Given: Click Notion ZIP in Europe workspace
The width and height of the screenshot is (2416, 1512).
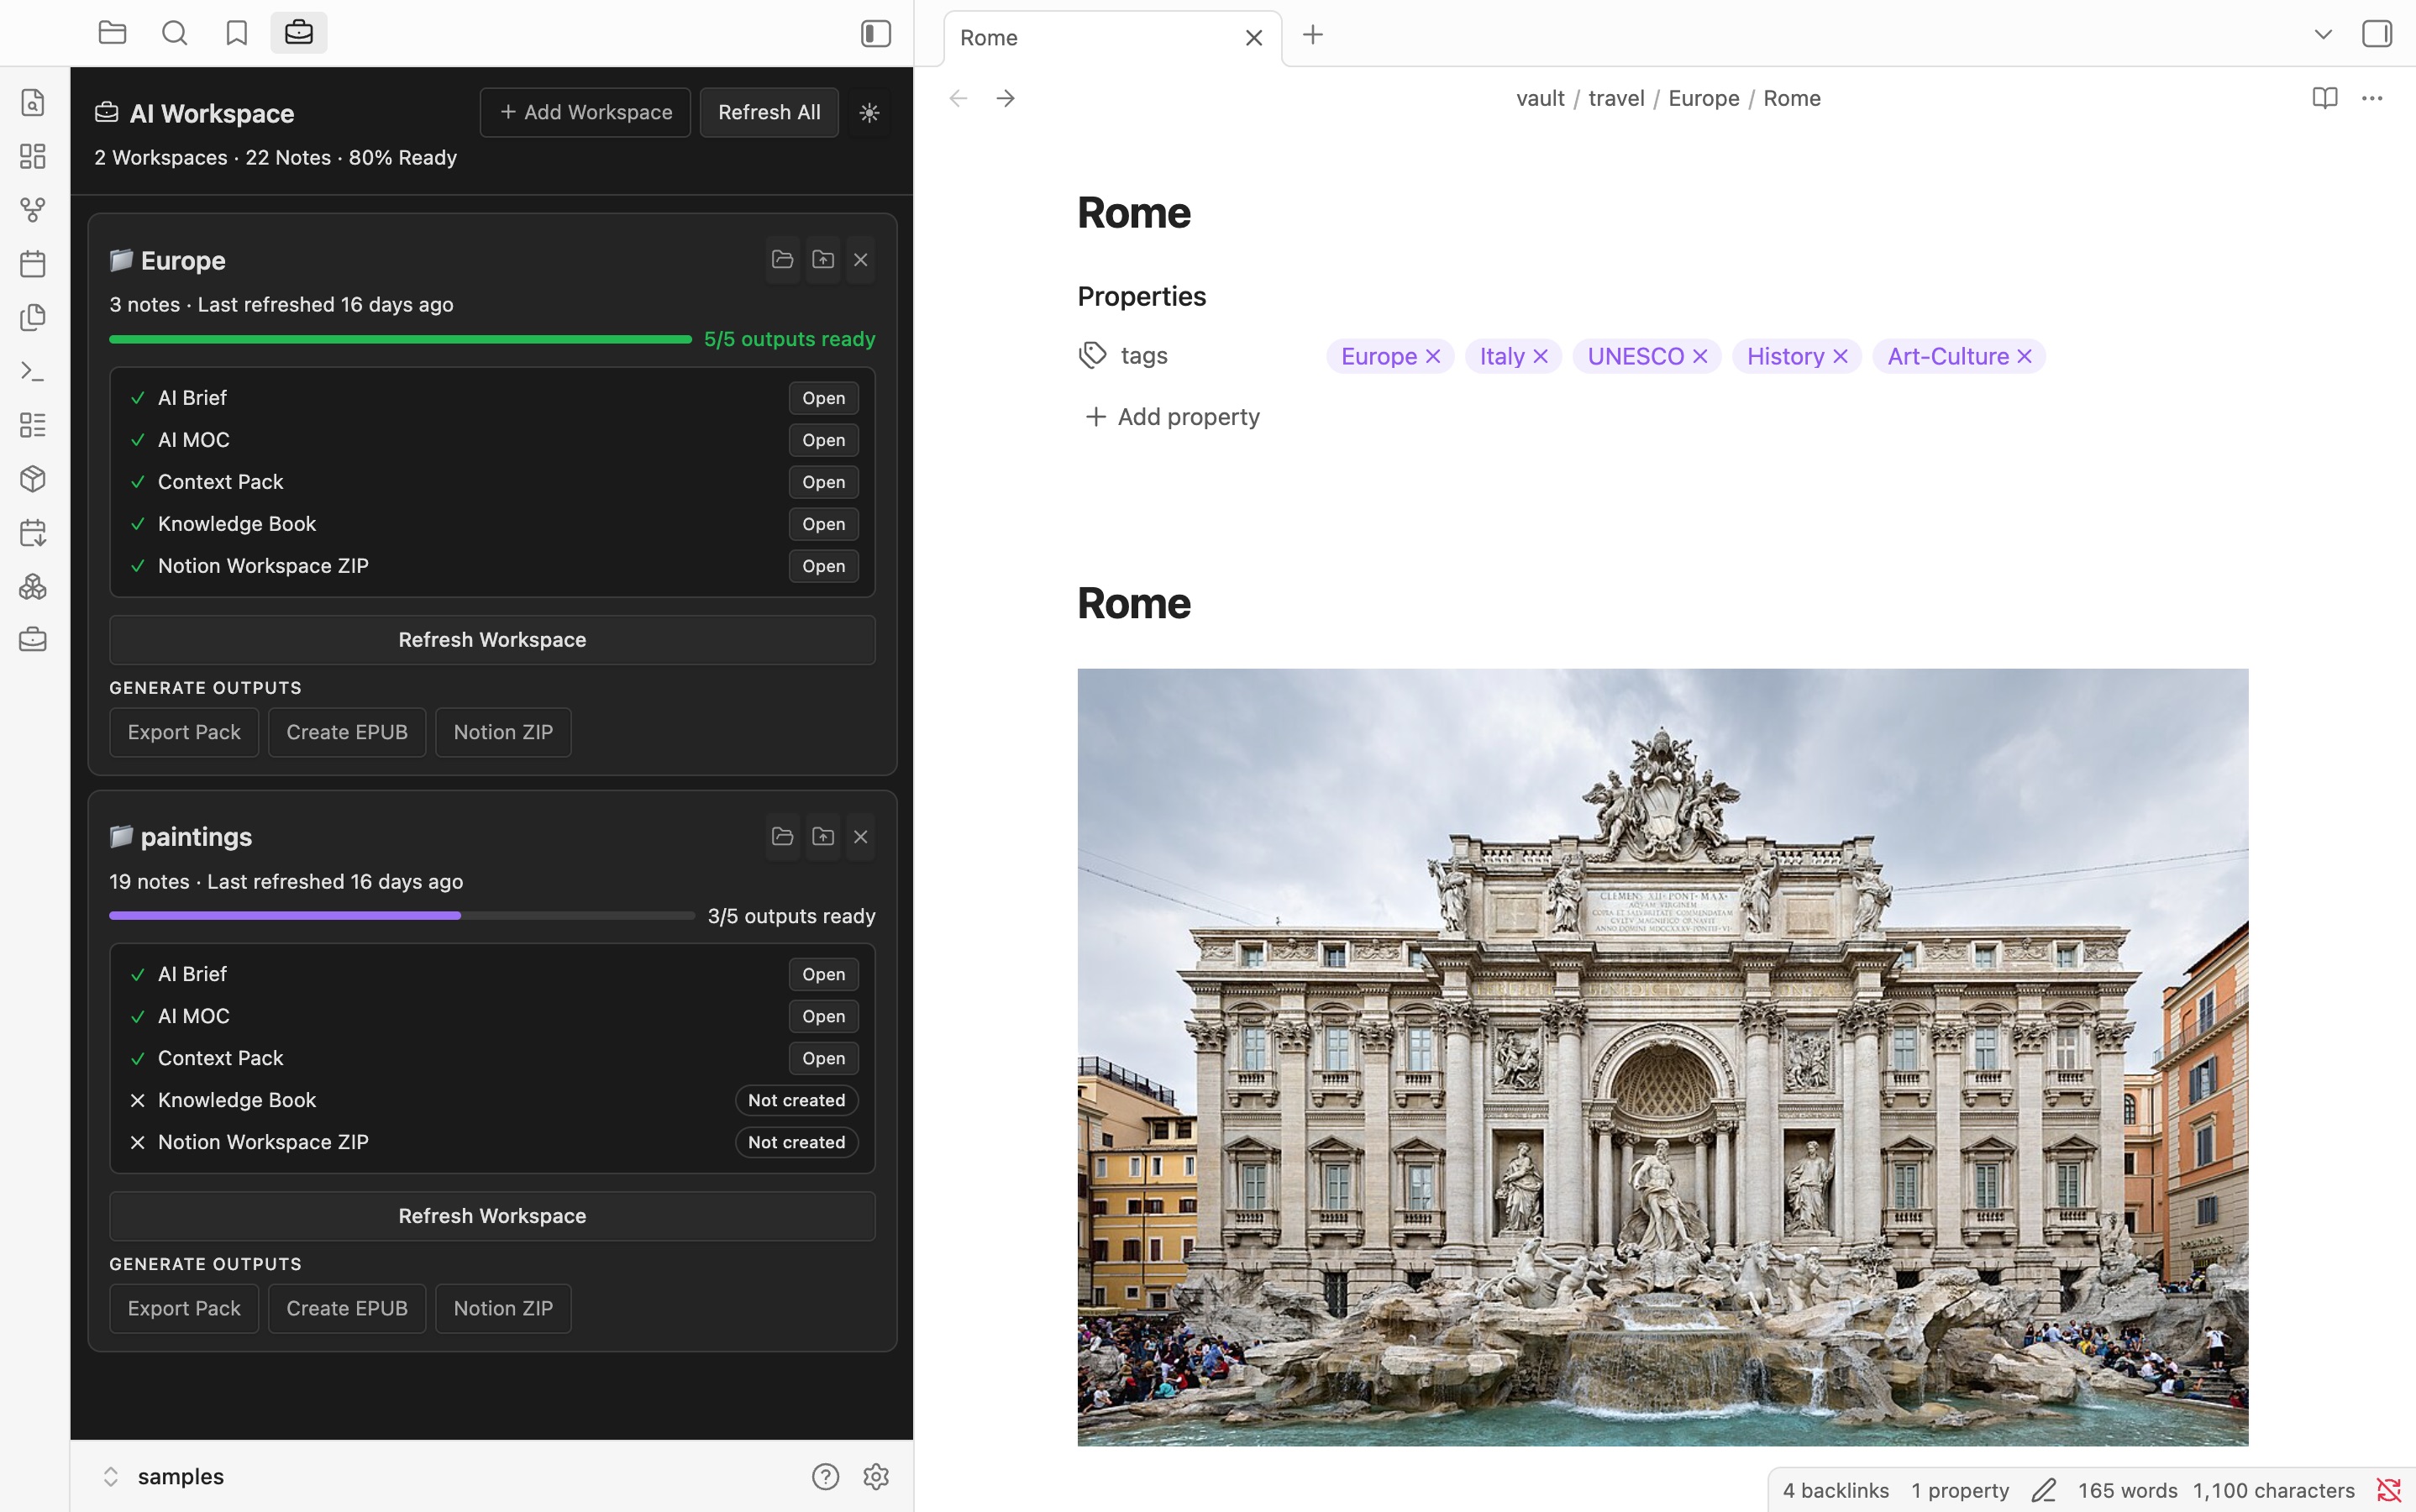Looking at the screenshot, I should click(503, 732).
